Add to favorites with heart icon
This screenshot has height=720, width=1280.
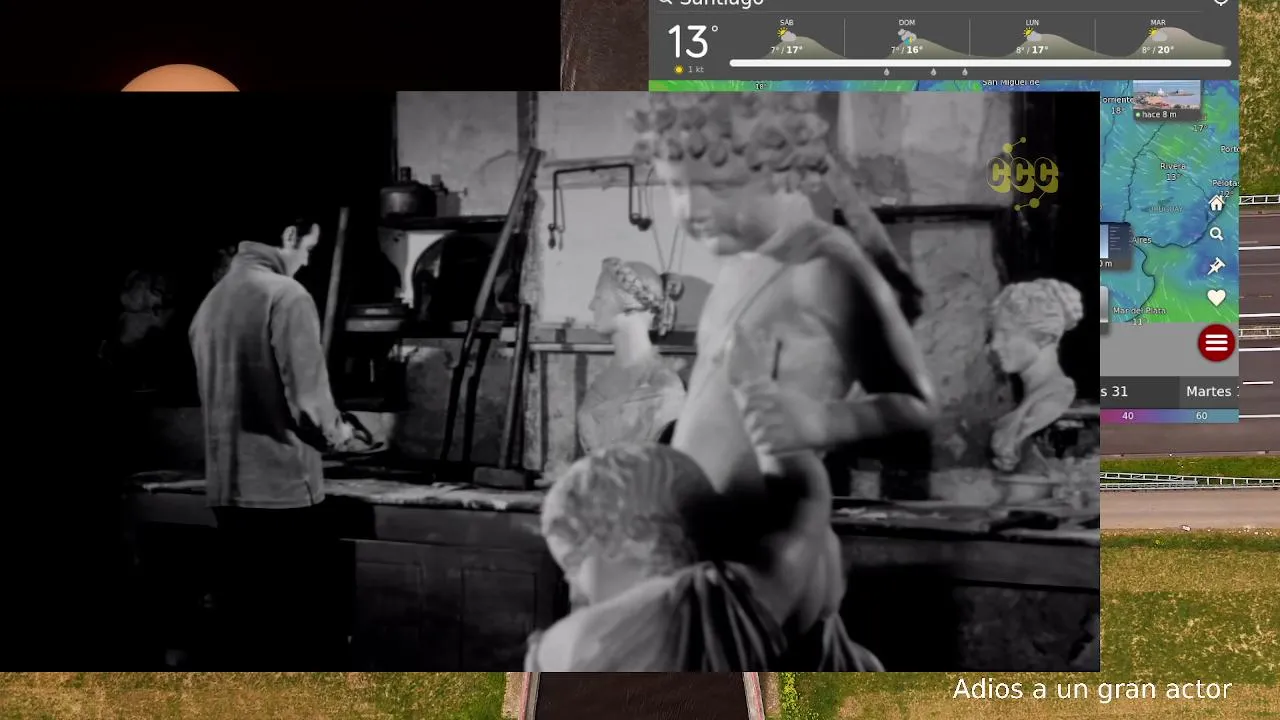(x=1216, y=298)
